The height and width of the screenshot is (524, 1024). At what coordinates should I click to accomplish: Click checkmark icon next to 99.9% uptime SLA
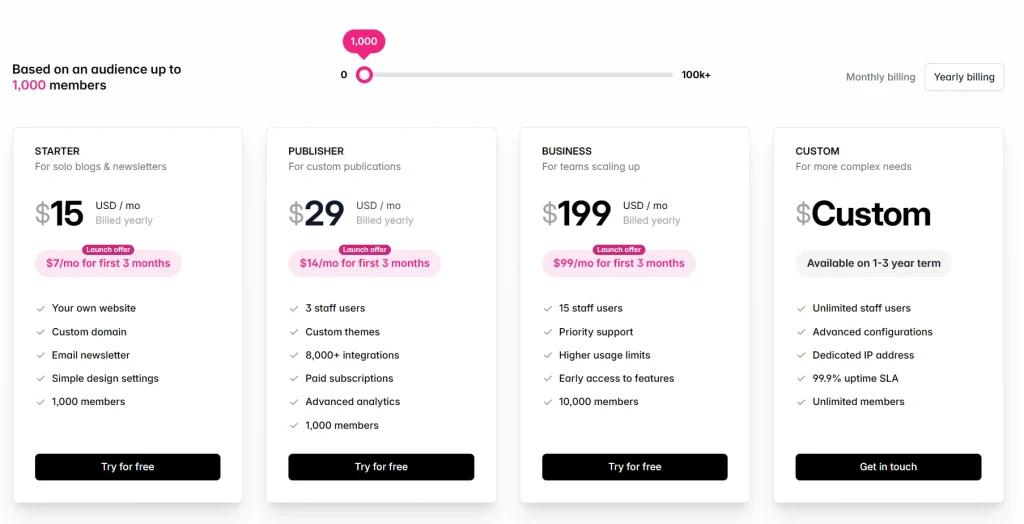point(802,379)
